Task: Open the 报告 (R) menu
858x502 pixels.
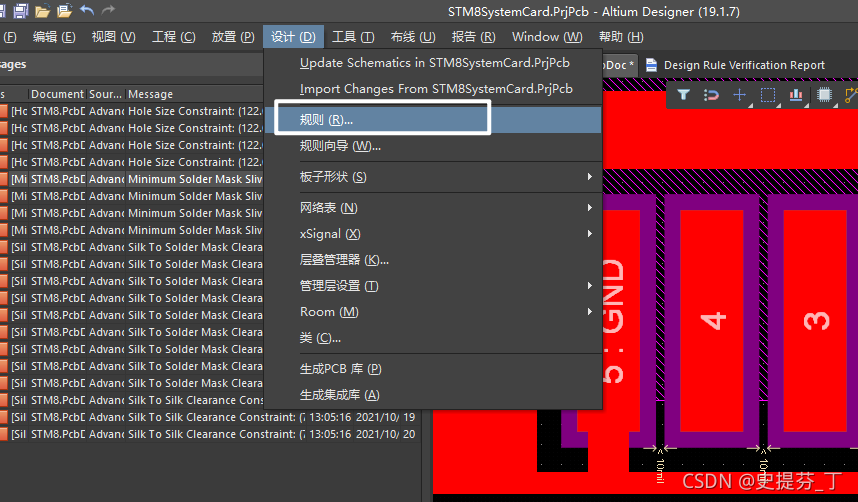Action: tap(473, 37)
